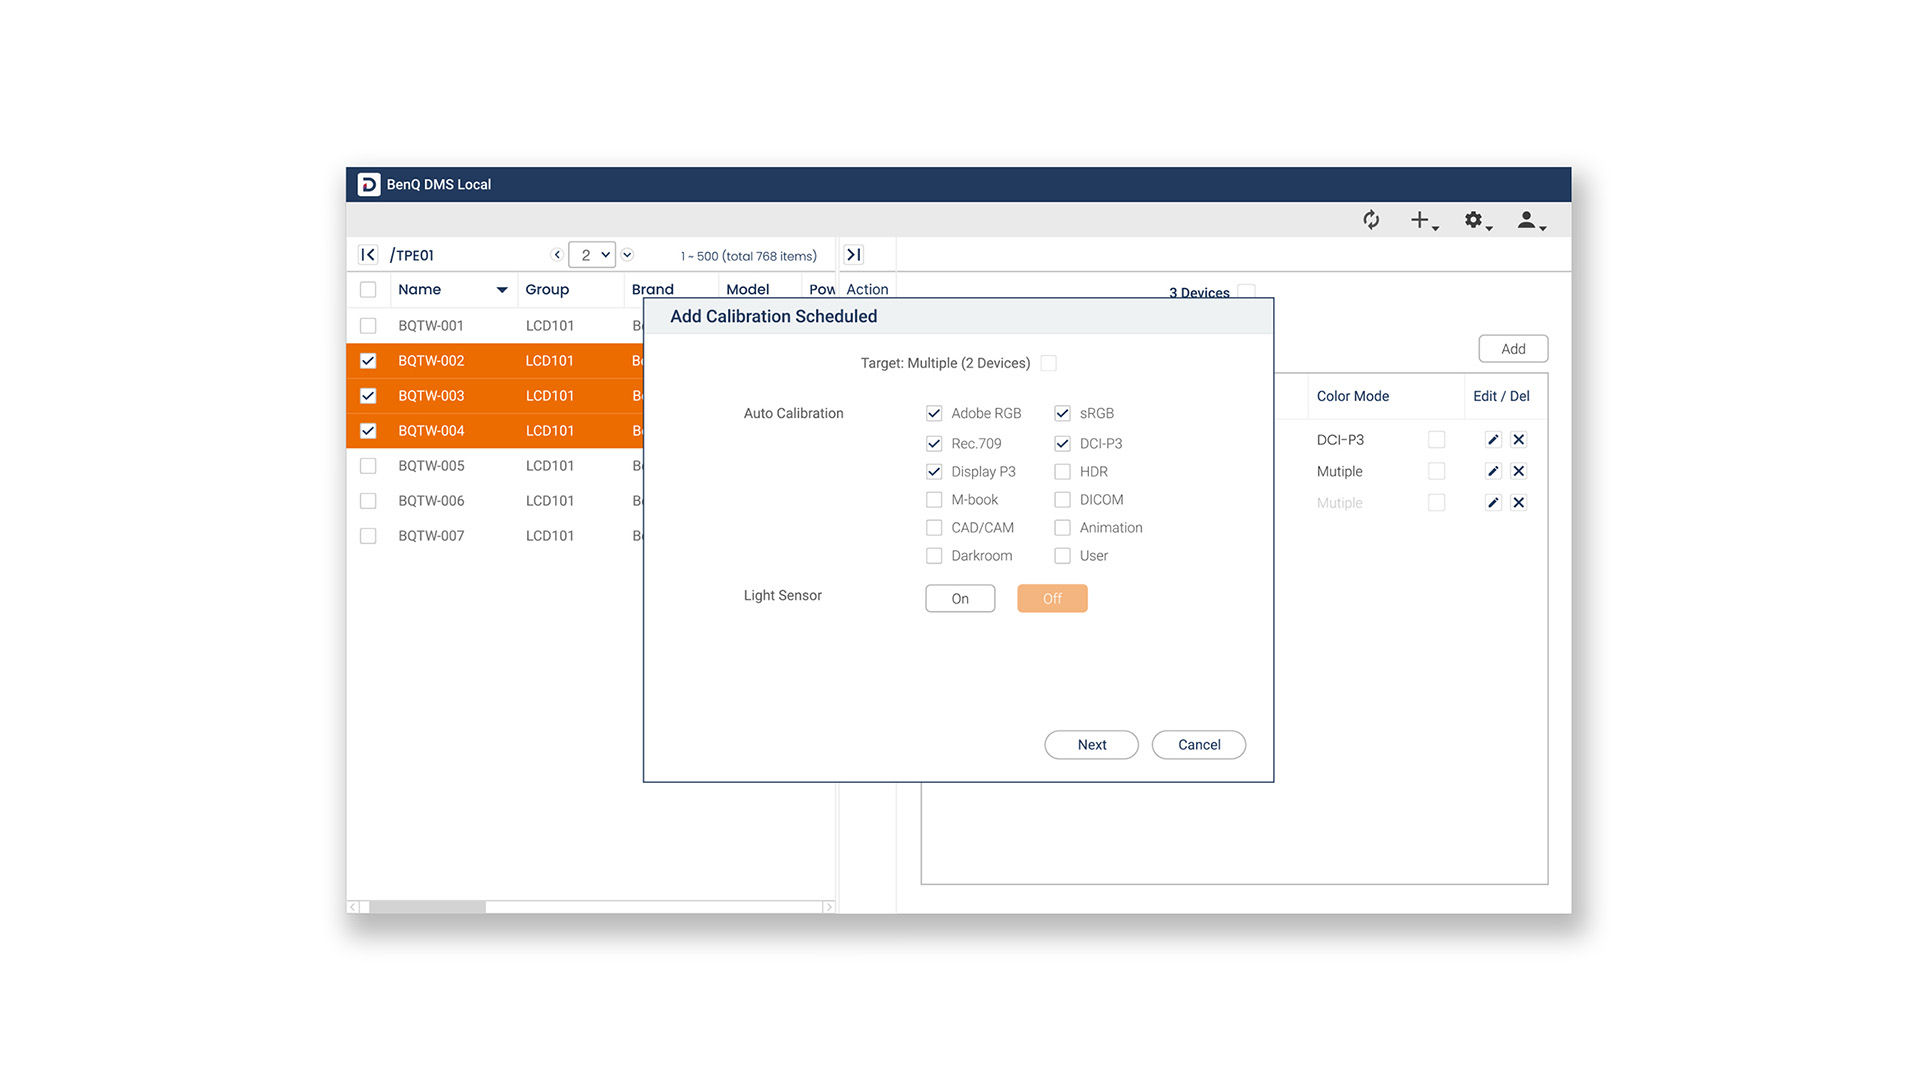Delete the DCI-P3 schedule with X icon
The height and width of the screenshot is (1080, 1920).
point(1518,440)
